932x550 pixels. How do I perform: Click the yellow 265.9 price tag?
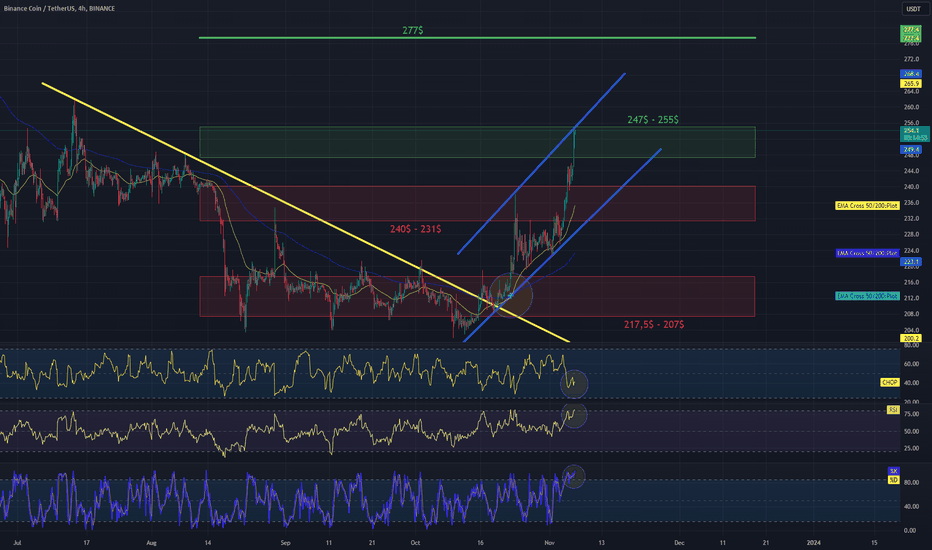point(911,84)
